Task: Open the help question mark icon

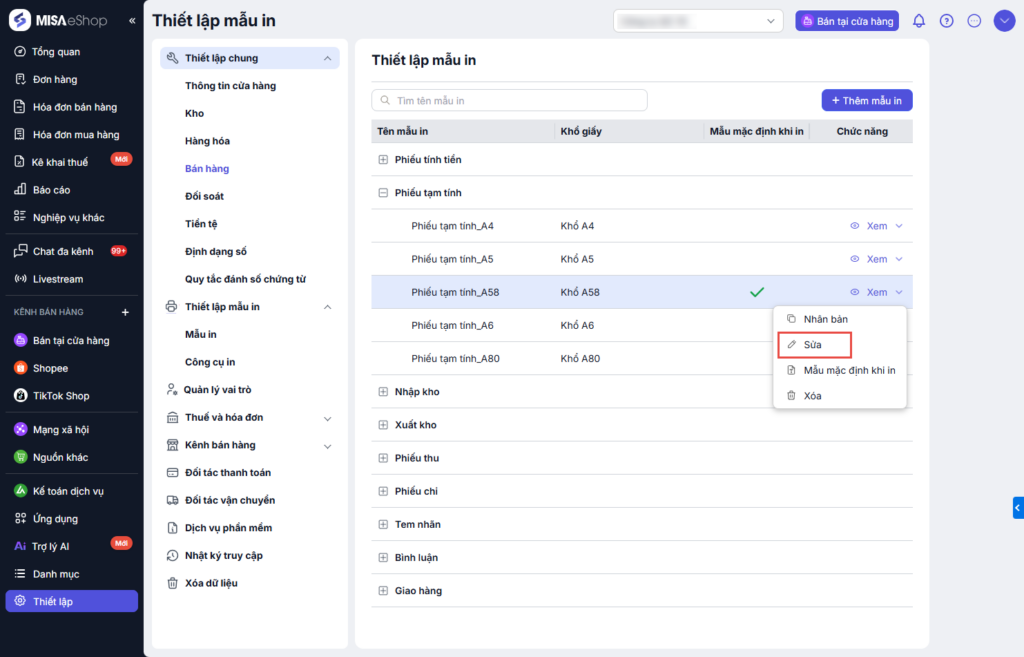Action: (947, 21)
